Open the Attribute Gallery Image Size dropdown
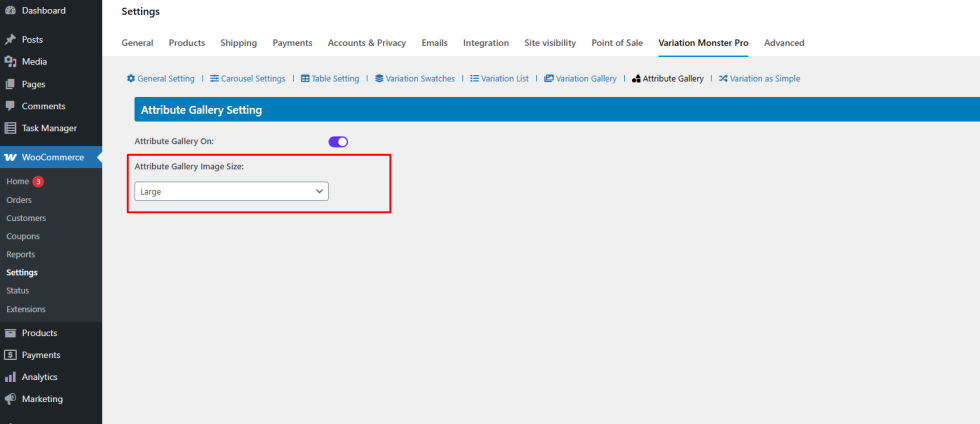This screenshot has height=424, width=980. [x=231, y=191]
